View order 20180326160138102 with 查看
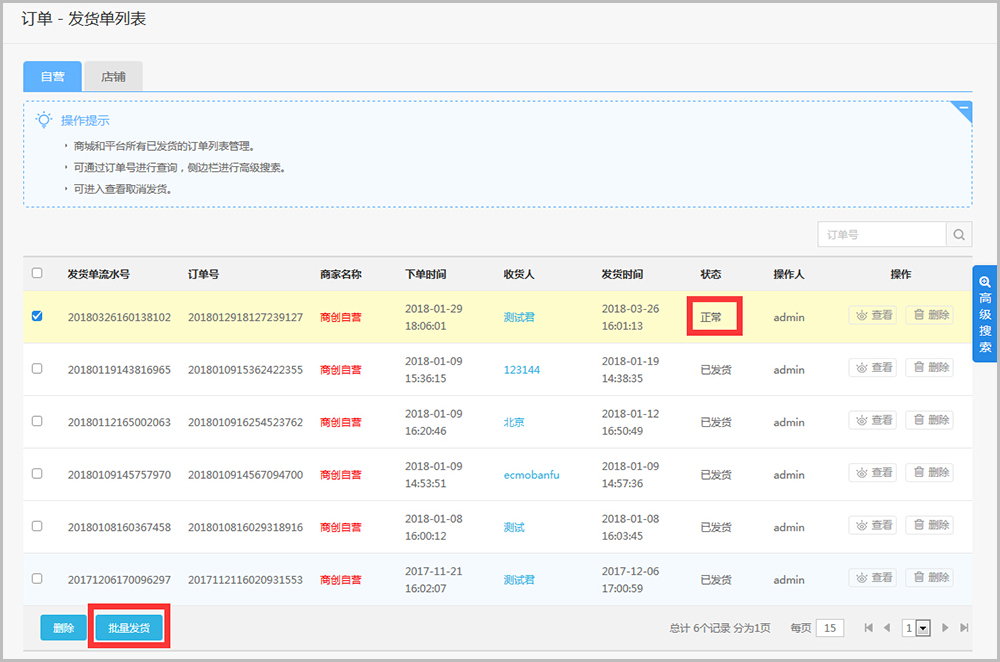Image resolution: width=1000 pixels, height=662 pixels. point(872,315)
